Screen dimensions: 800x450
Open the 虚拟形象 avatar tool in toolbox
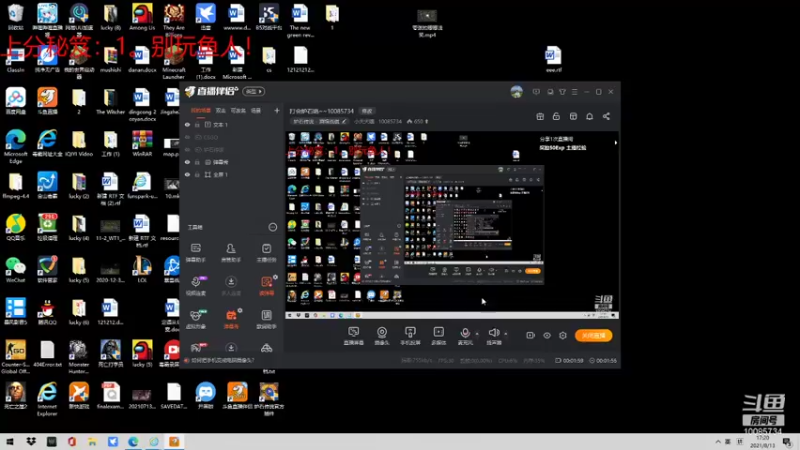pos(196,319)
